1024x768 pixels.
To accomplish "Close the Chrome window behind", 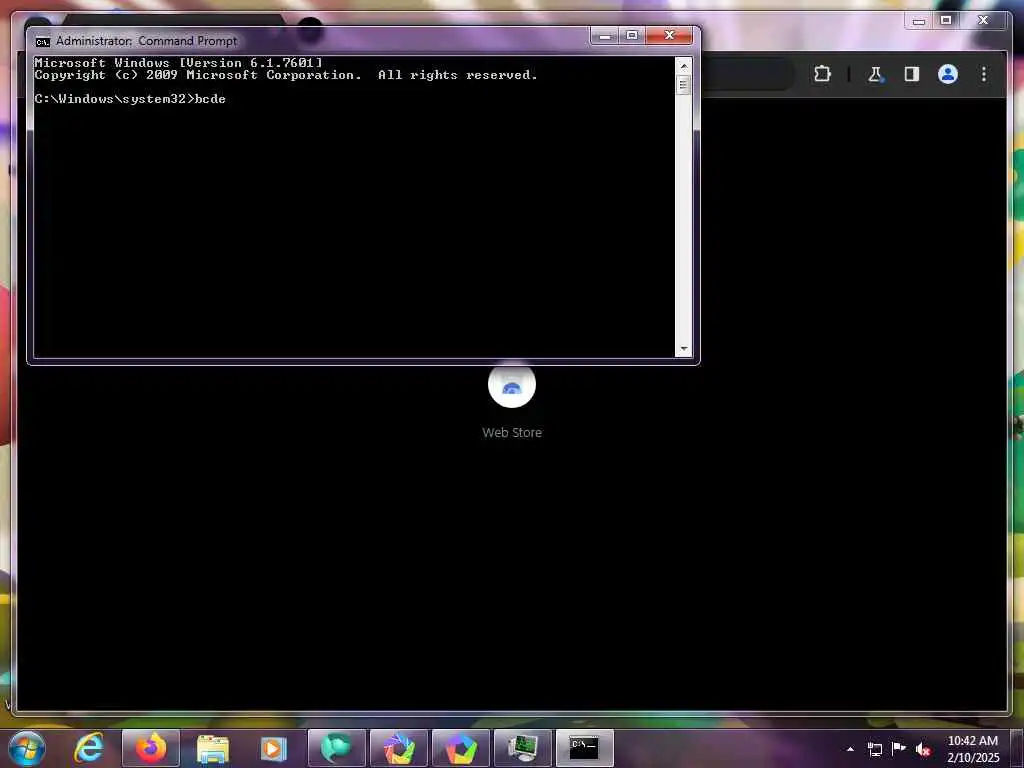I will 983,21.
